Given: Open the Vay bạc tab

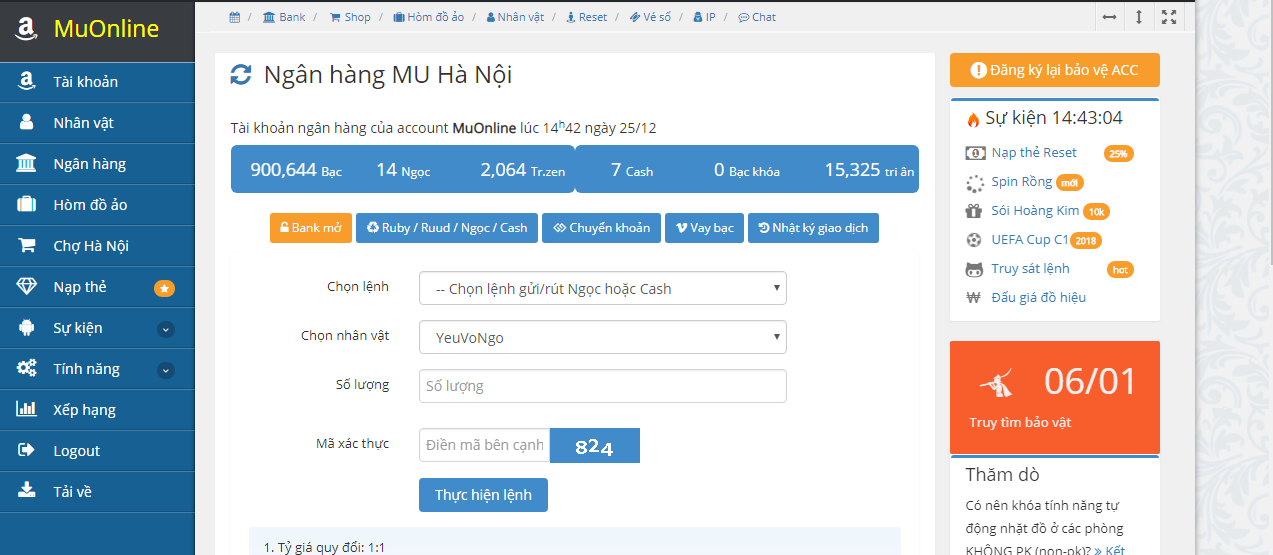Looking at the screenshot, I should click(x=704, y=228).
